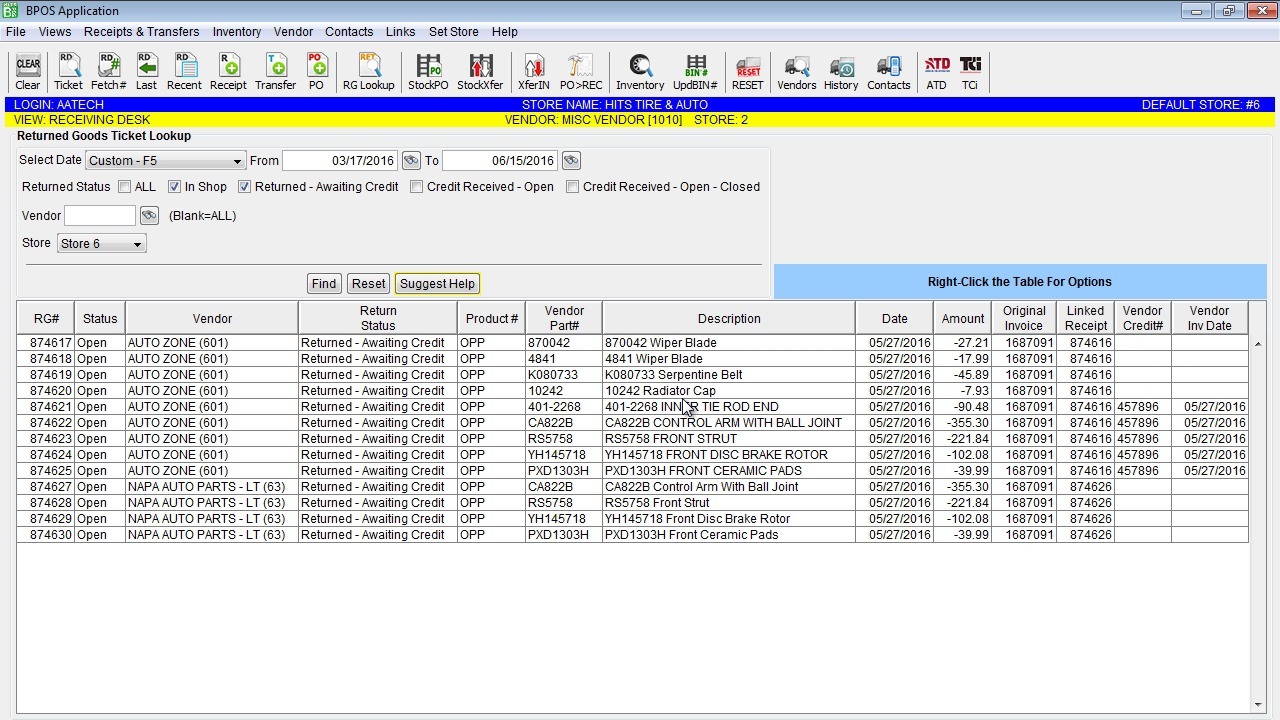Go to the Last receipt
The width and height of the screenshot is (1280, 720).
146,72
